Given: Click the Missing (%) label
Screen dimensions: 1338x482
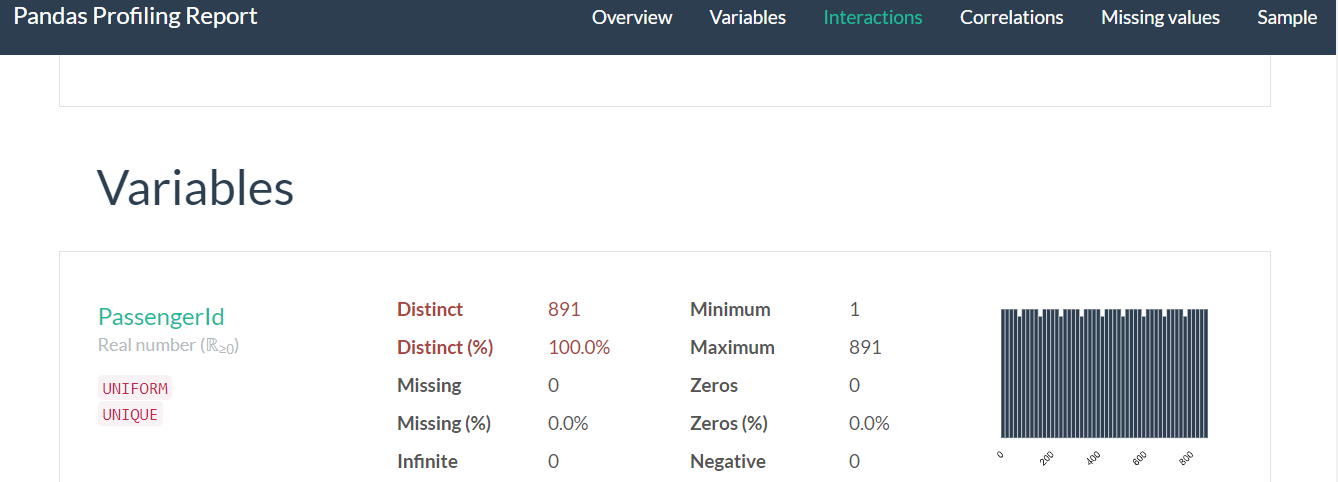Looking at the screenshot, I should [x=444, y=423].
